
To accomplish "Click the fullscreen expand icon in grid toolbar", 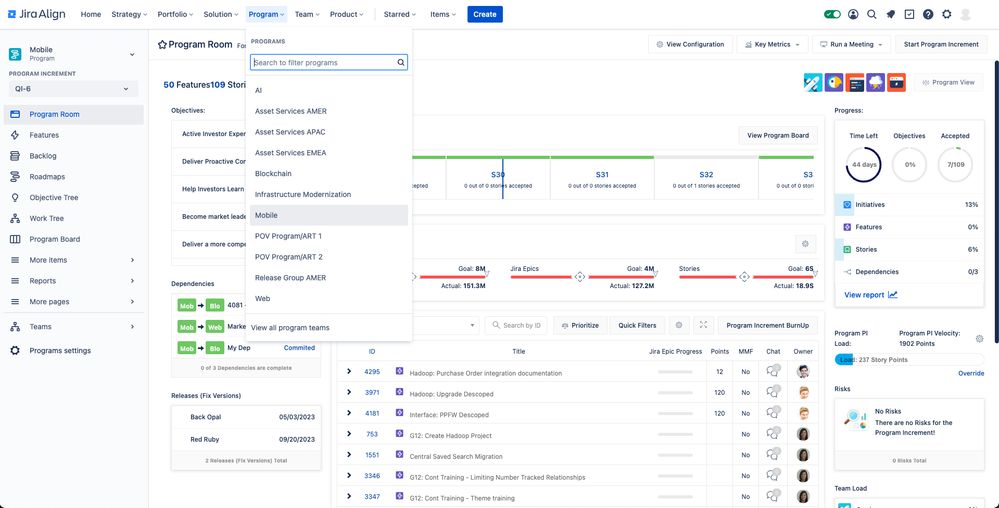I will (703, 325).
